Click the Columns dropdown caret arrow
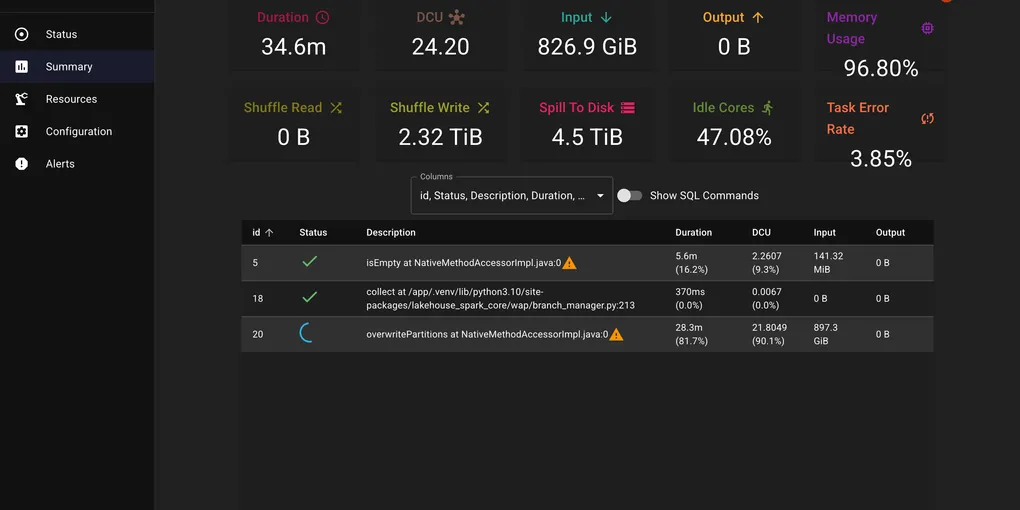Viewport: 1020px width, 510px height. click(x=600, y=196)
